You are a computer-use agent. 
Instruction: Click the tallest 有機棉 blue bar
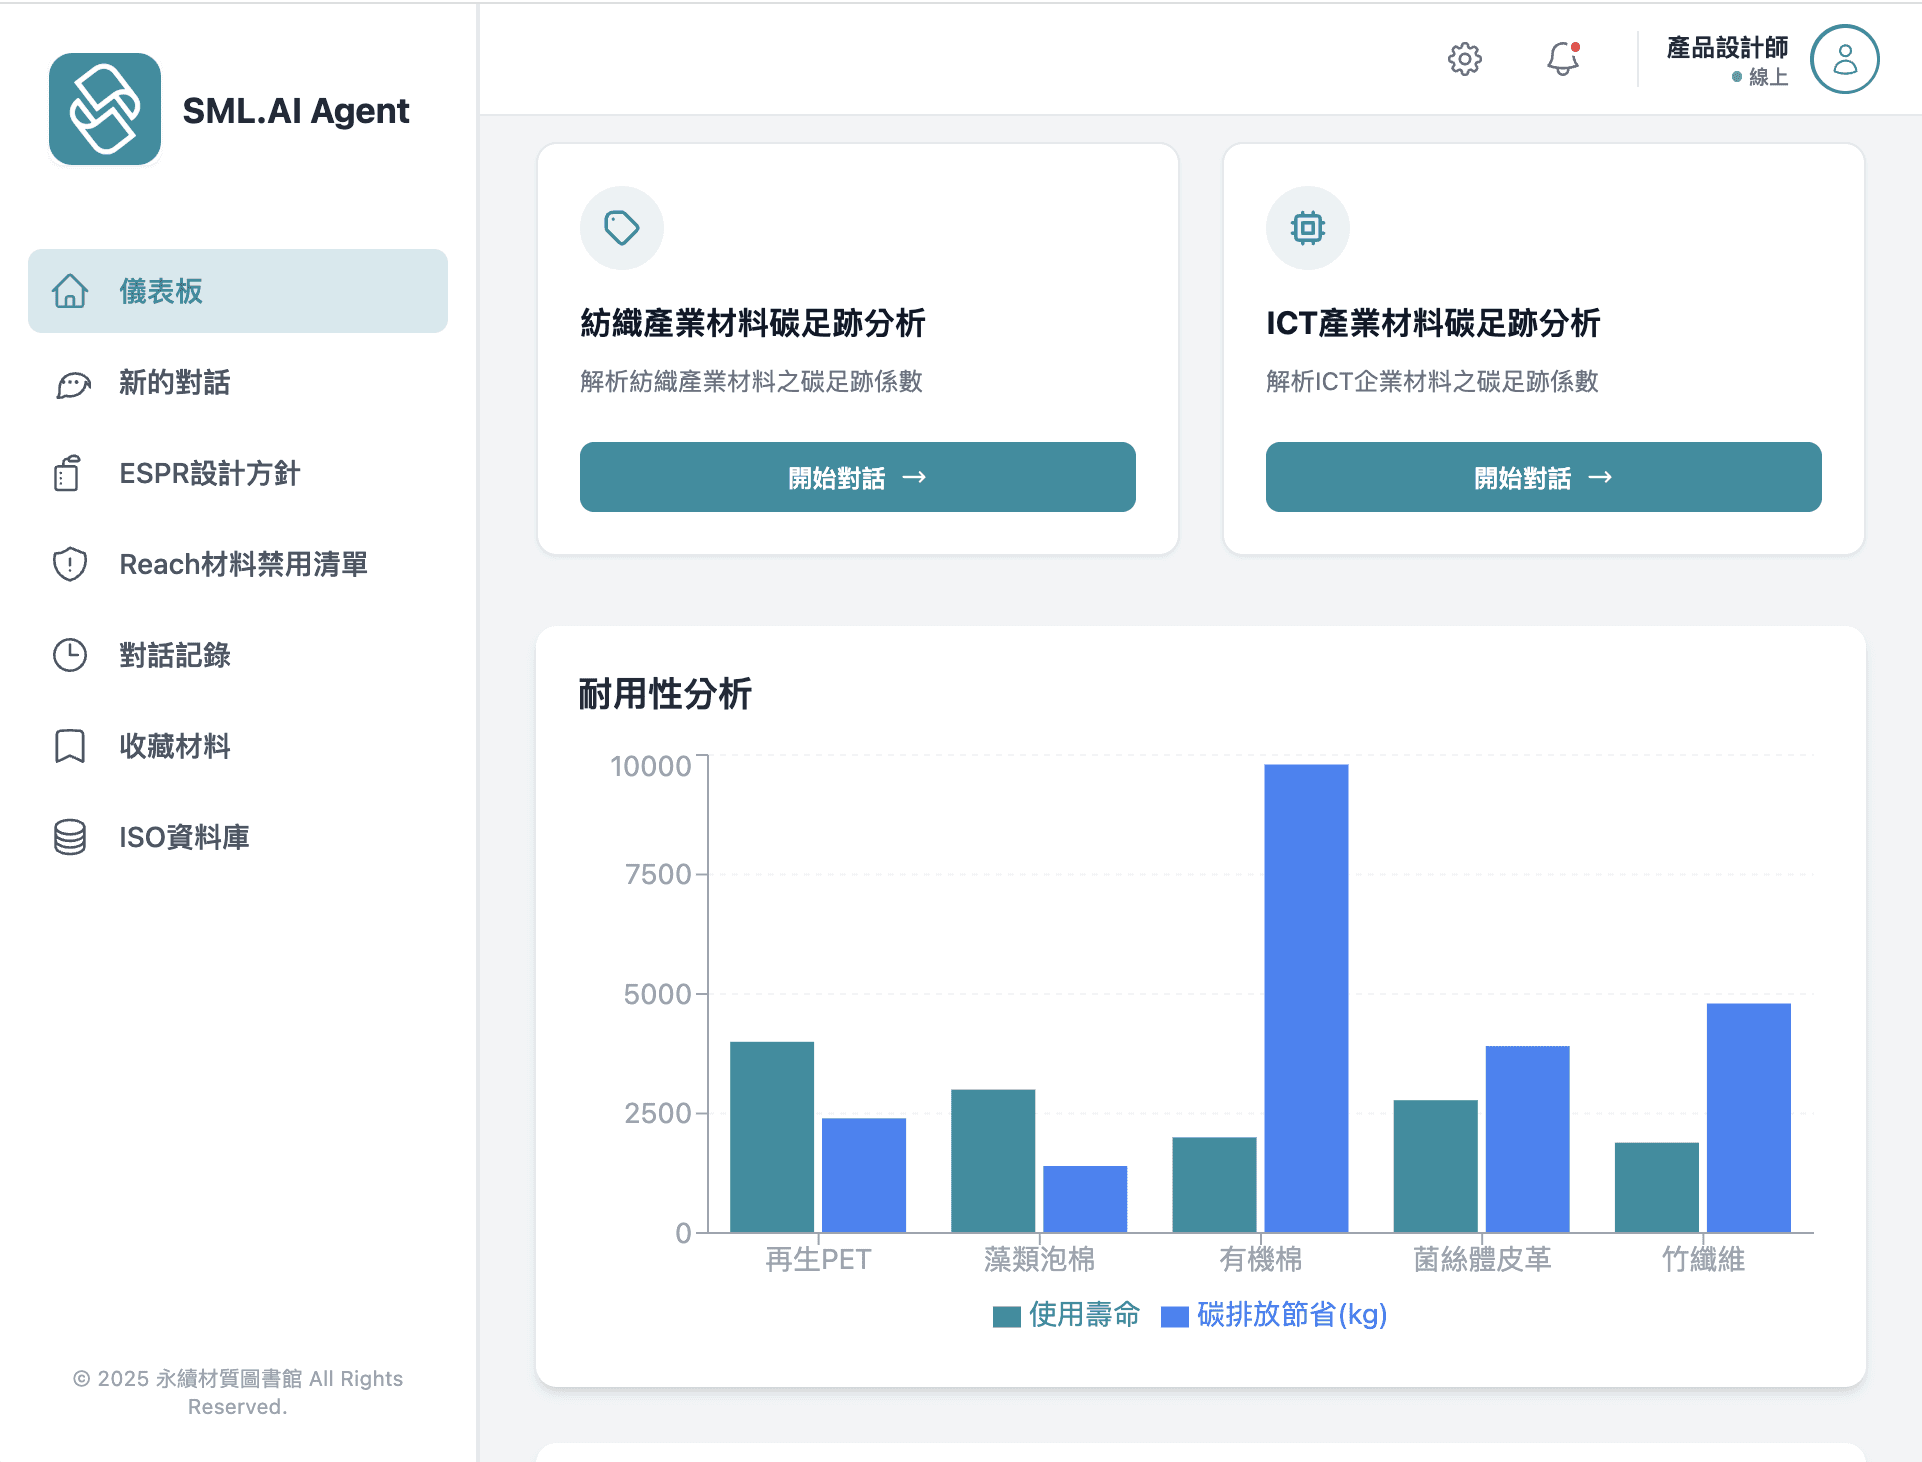[x=1306, y=998]
